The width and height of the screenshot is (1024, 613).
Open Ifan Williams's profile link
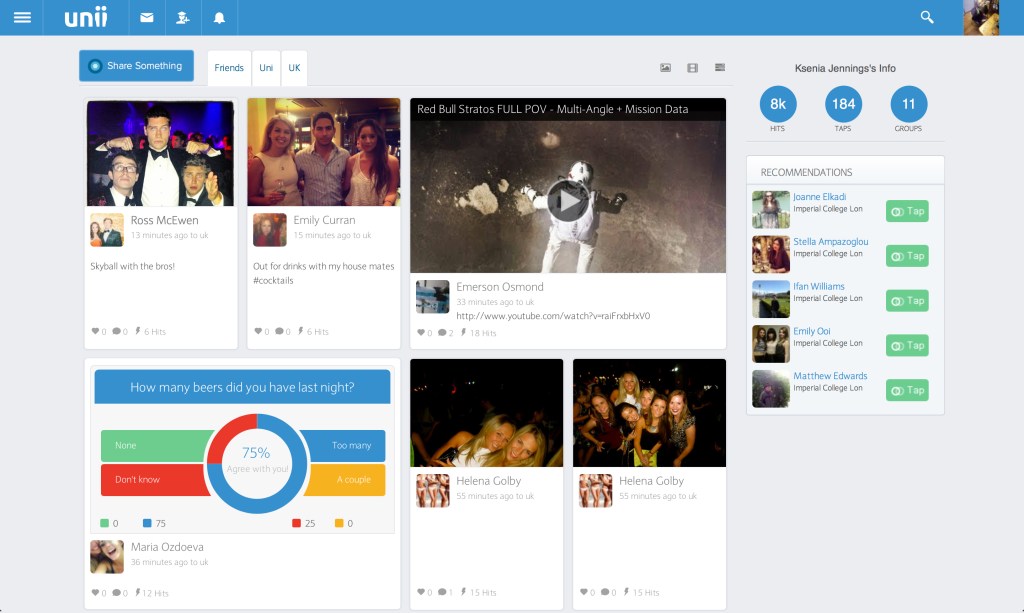pos(819,286)
